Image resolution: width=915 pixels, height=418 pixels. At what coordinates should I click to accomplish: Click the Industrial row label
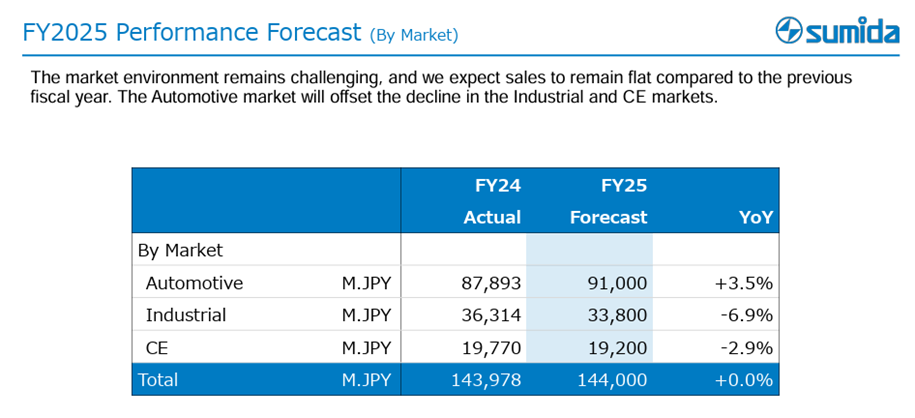coord(186,315)
